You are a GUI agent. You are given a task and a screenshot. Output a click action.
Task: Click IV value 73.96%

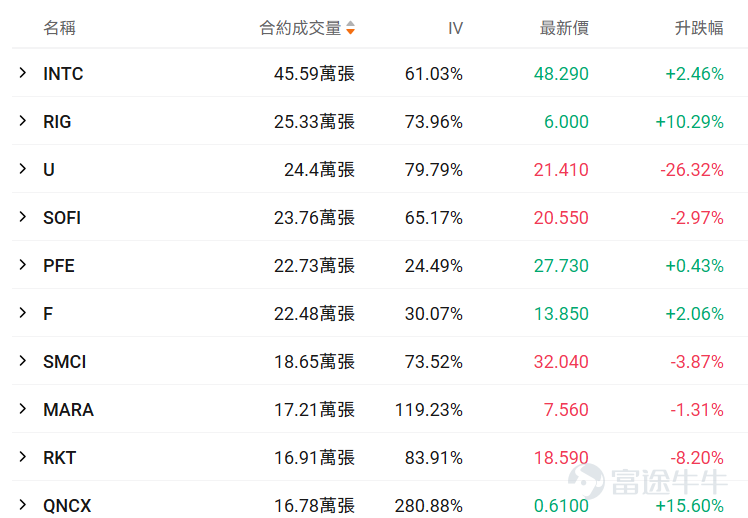pyautogui.click(x=434, y=122)
